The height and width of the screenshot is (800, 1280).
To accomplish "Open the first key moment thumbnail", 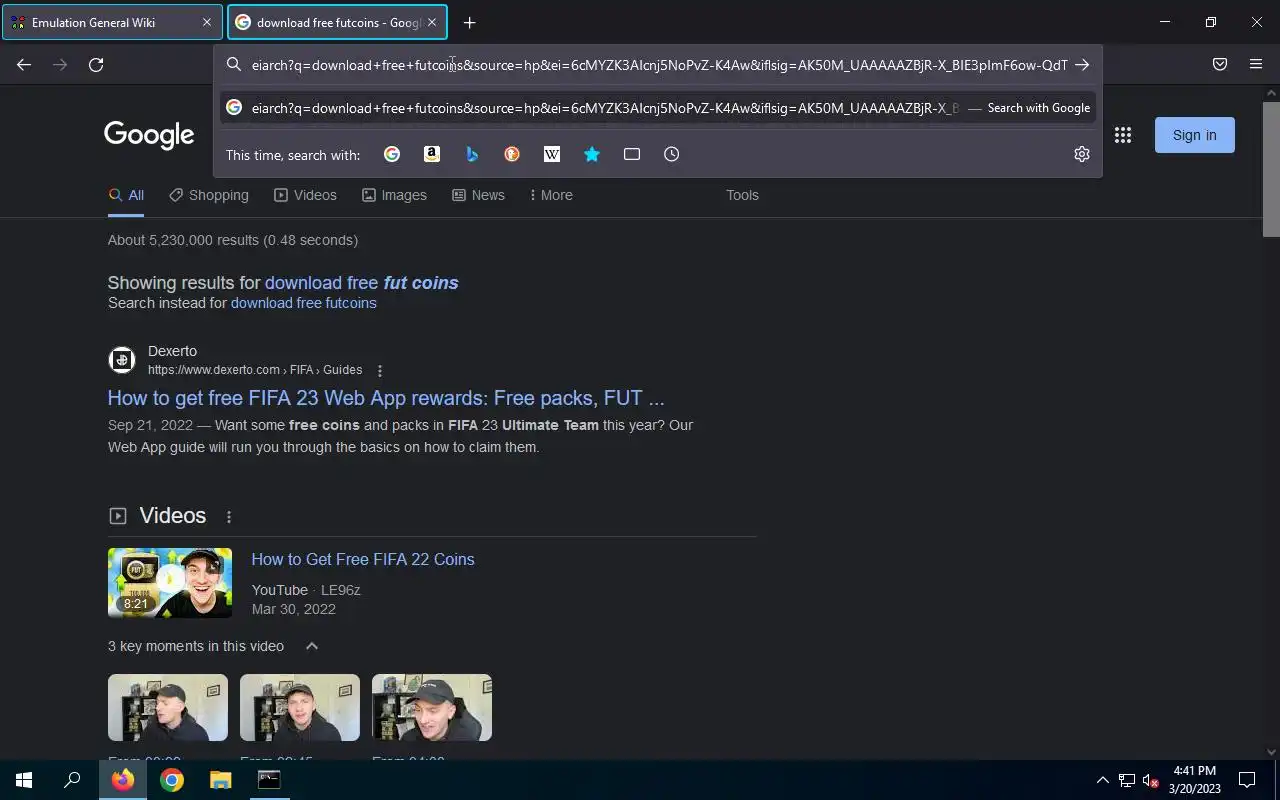I will pos(168,708).
